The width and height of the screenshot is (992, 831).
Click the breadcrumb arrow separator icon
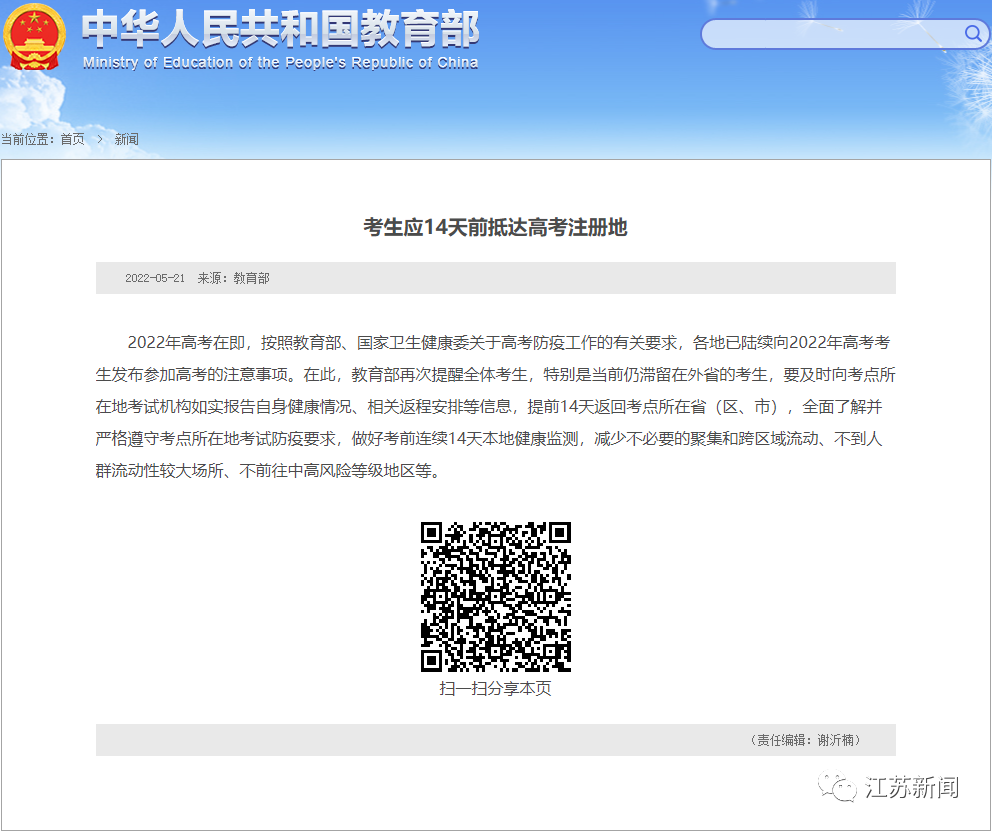pyautogui.click(x=100, y=139)
